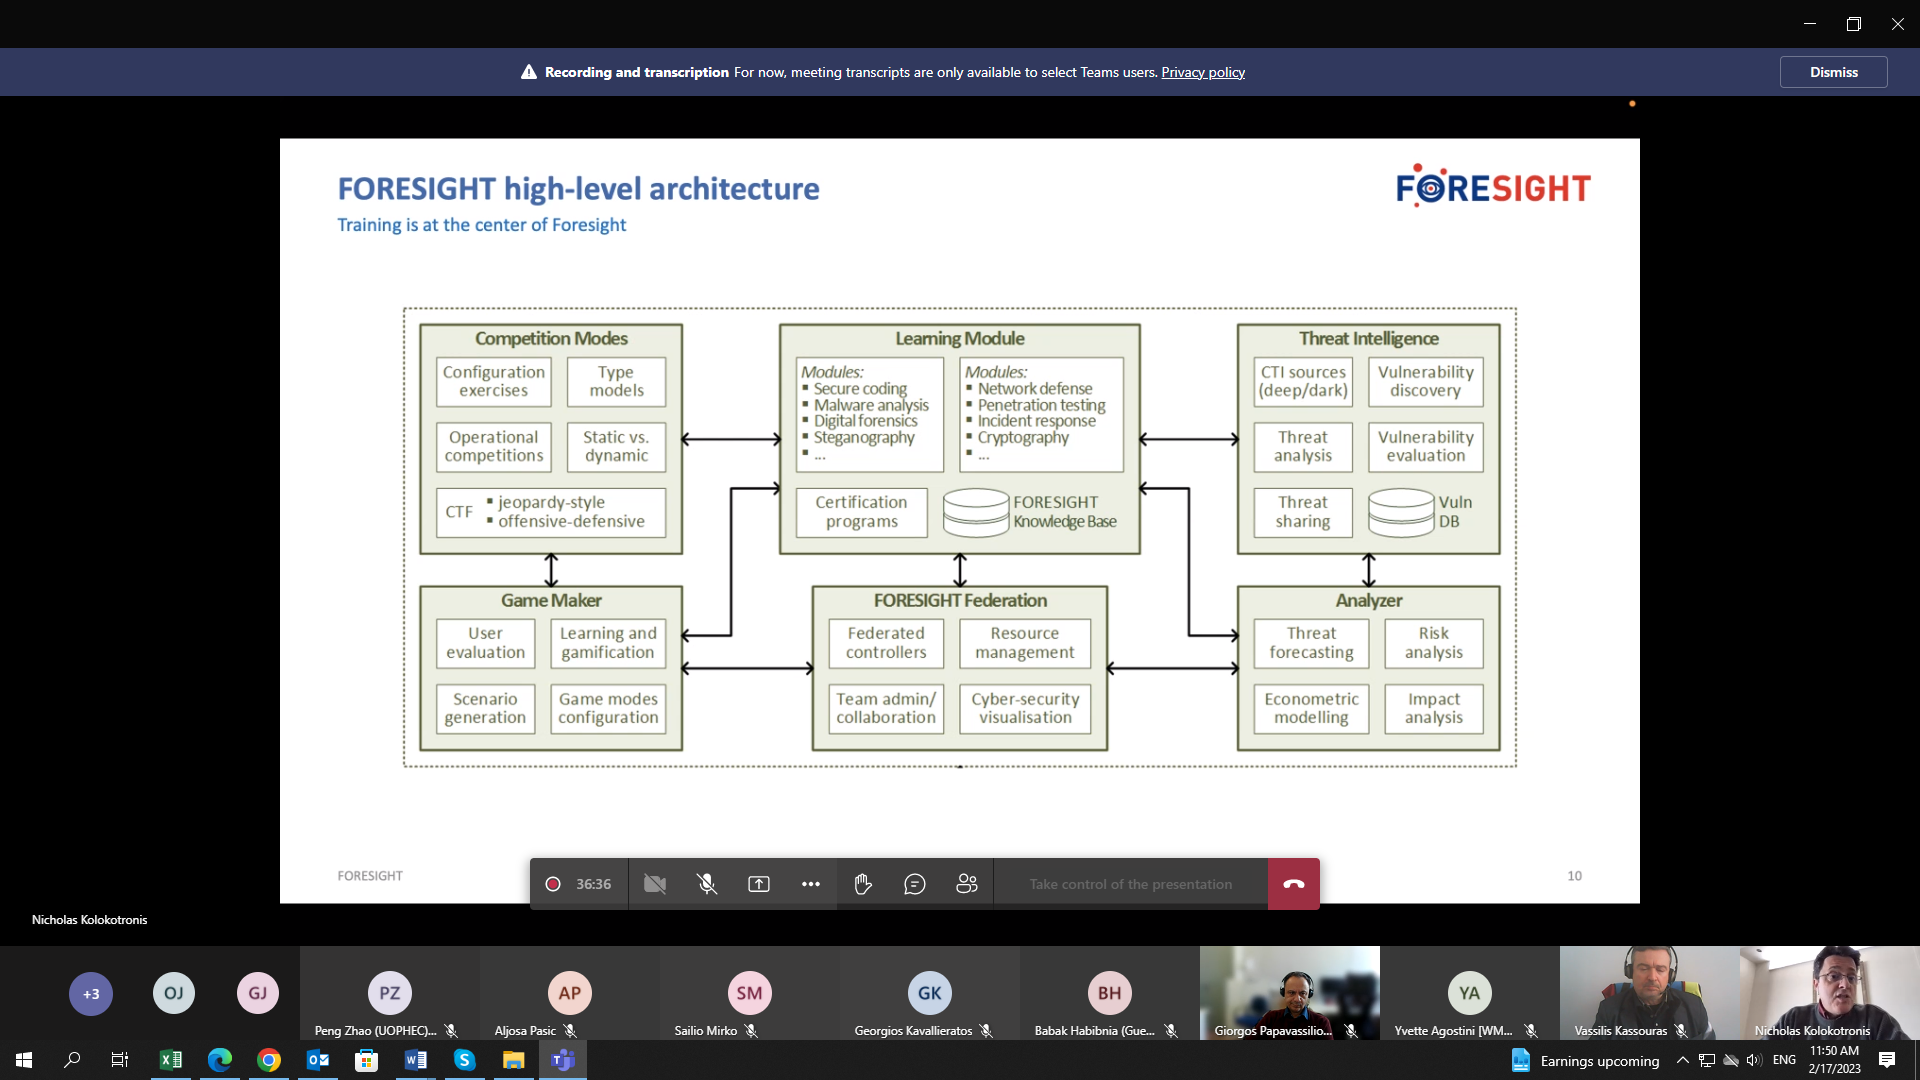Open the meeting chat panel

tap(915, 884)
